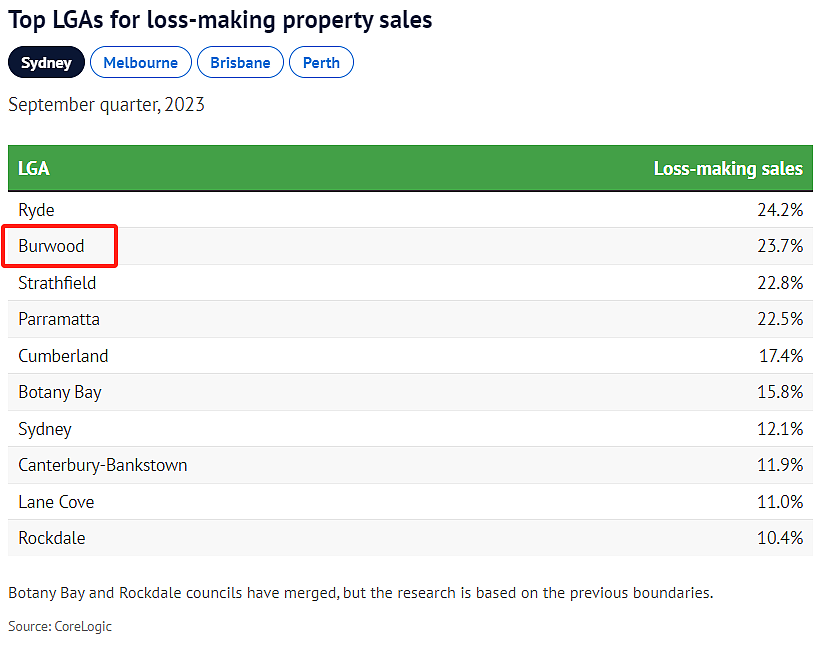Click the Parramatta table entry
The height and width of the screenshot is (647, 815).
[x=59, y=319]
